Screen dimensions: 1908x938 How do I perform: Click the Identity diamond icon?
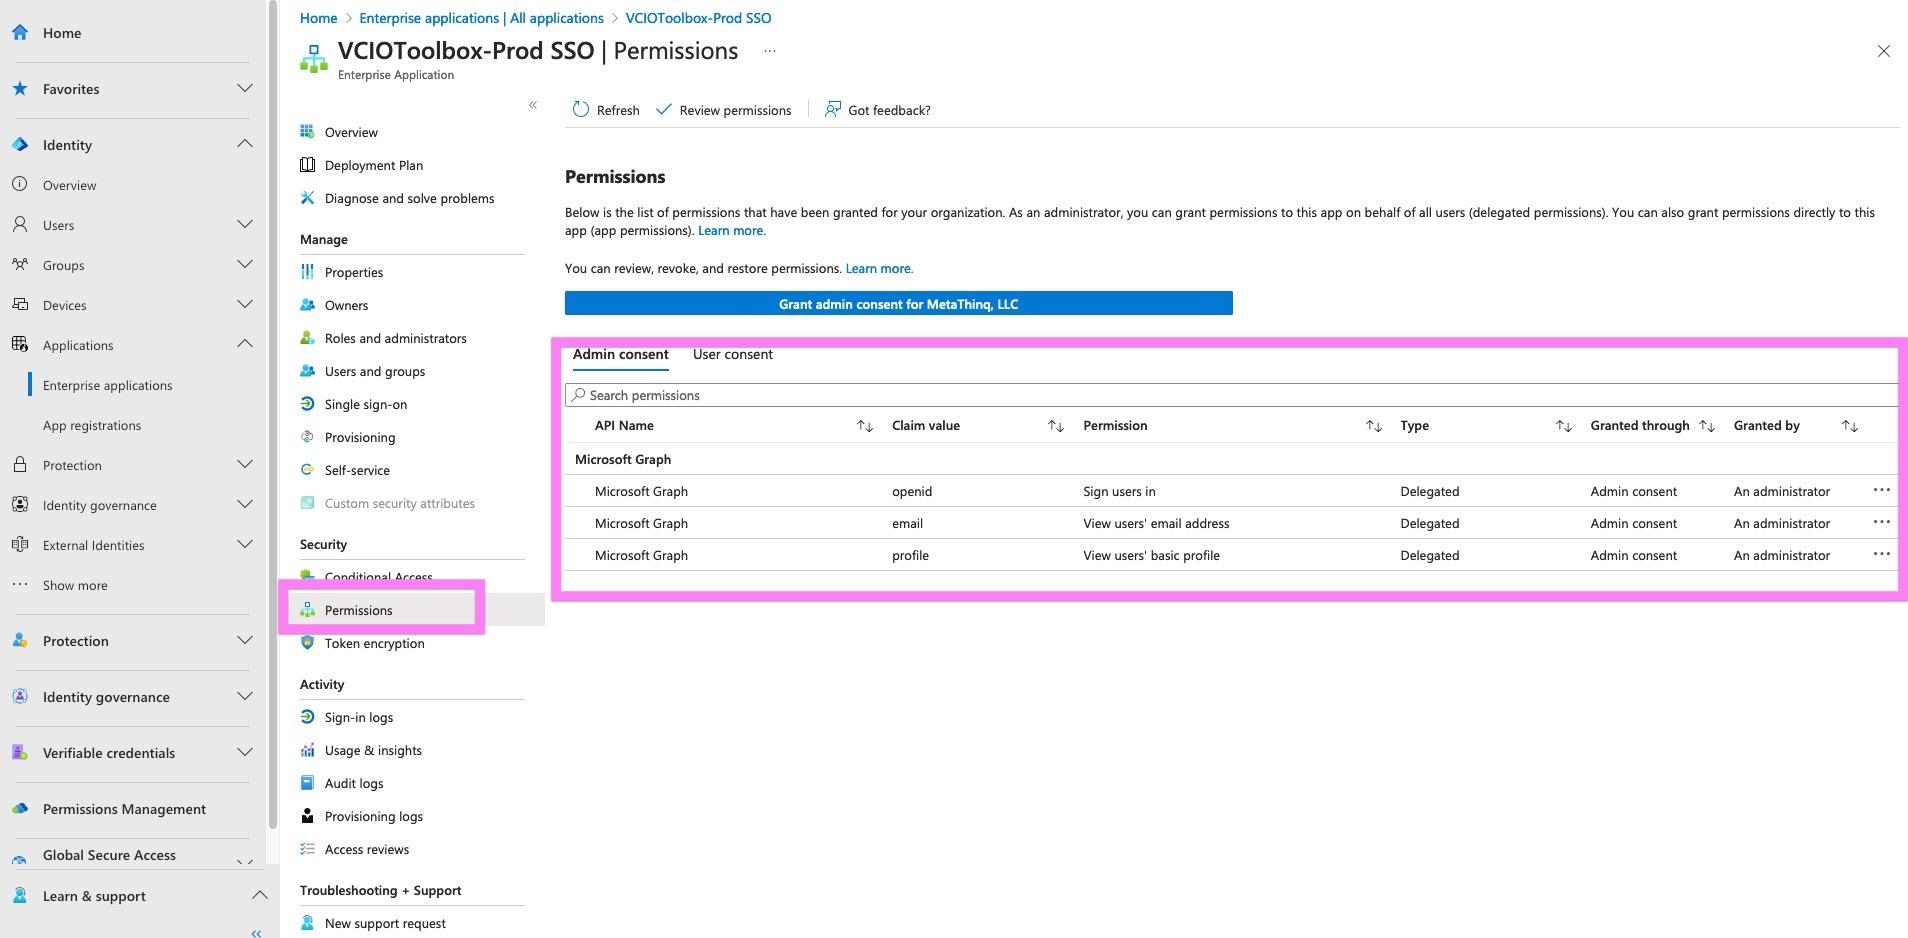tap(20, 145)
